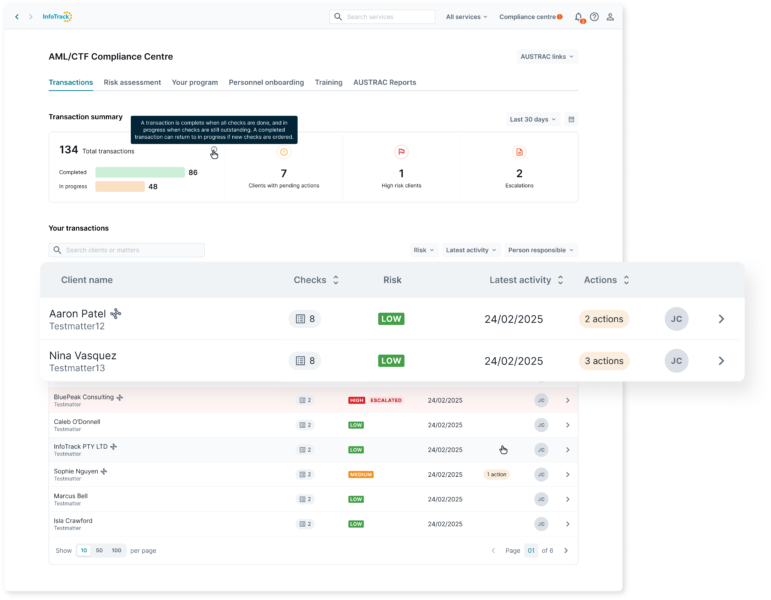Image resolution: width=771 pixels, height=600 pixels.
Task: Click the JC avatar in Aaron Patel row
Action: click(x=677, y=319)
